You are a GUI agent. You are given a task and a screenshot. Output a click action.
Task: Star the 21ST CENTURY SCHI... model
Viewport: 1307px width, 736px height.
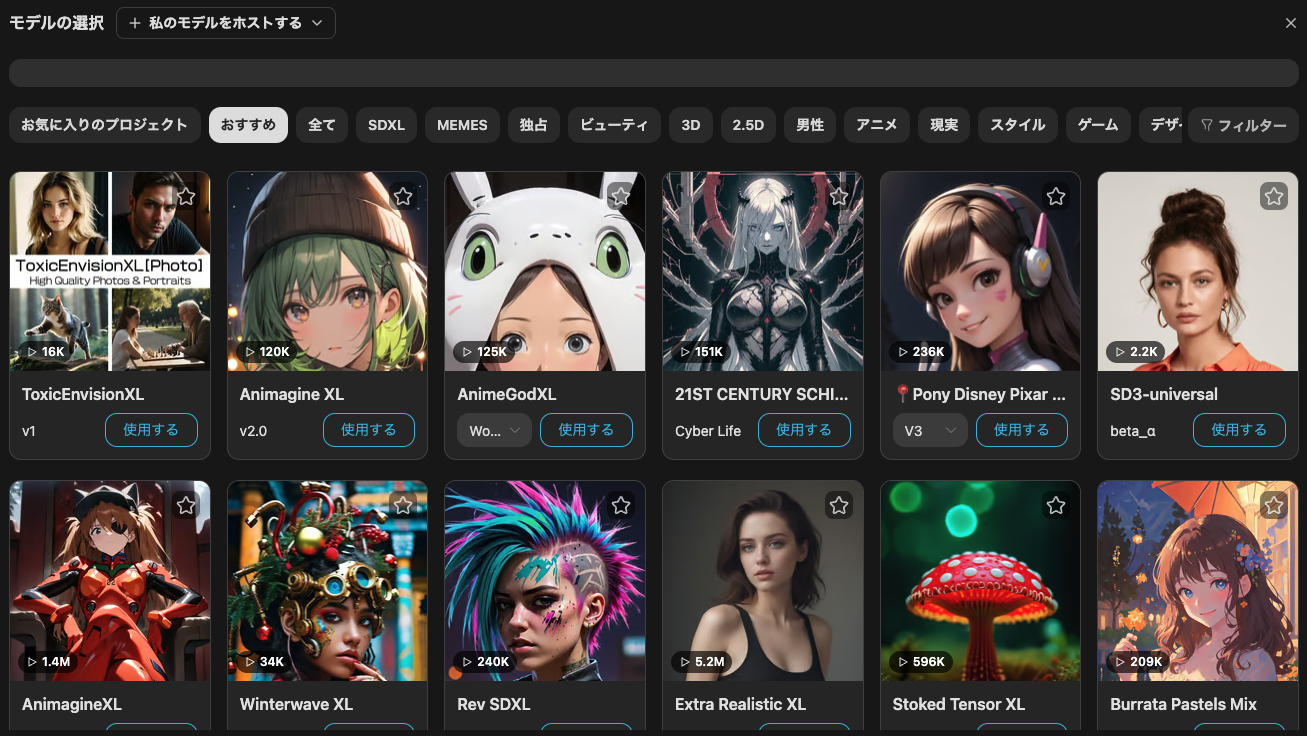pos(839,196)
